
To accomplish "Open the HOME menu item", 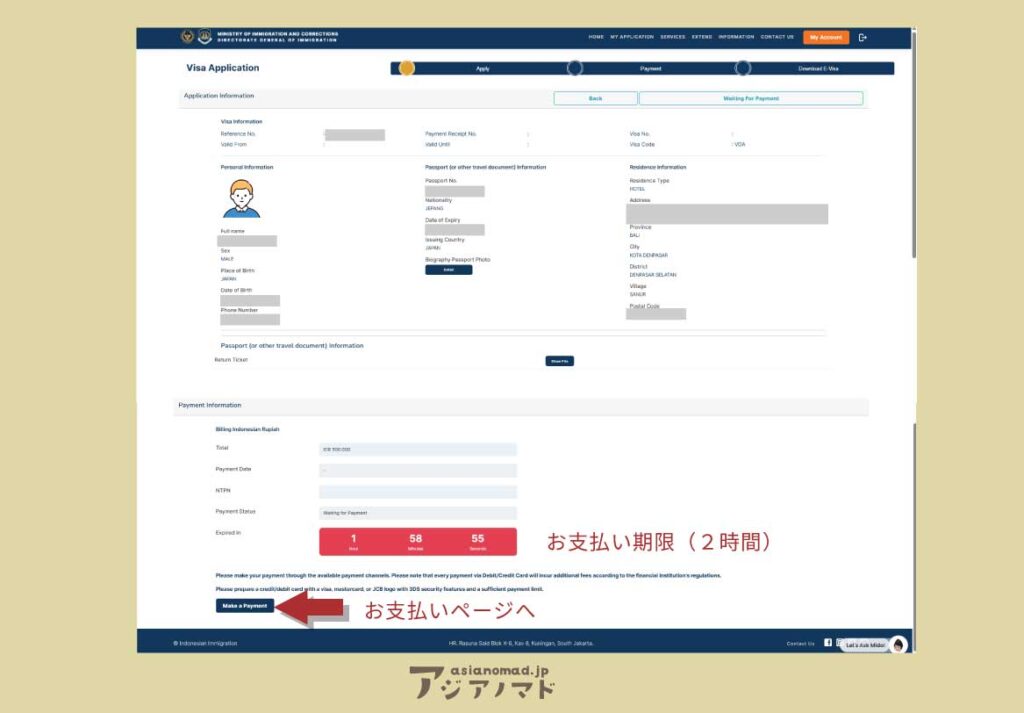I will 596,37.
